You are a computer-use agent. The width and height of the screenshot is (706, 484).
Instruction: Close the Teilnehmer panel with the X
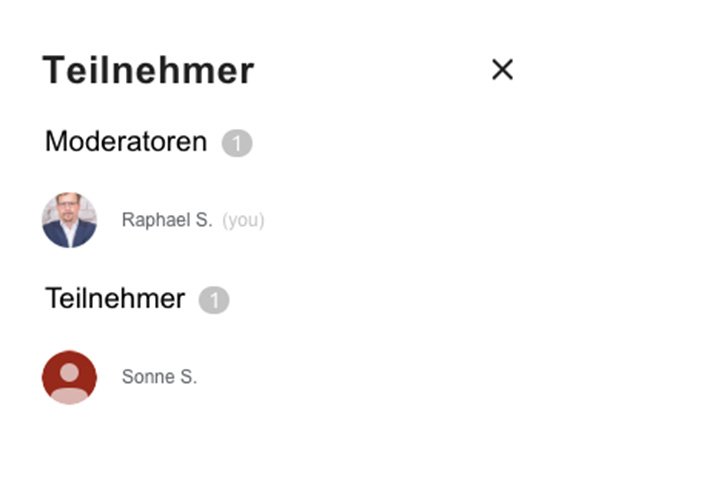click(502, 69)
